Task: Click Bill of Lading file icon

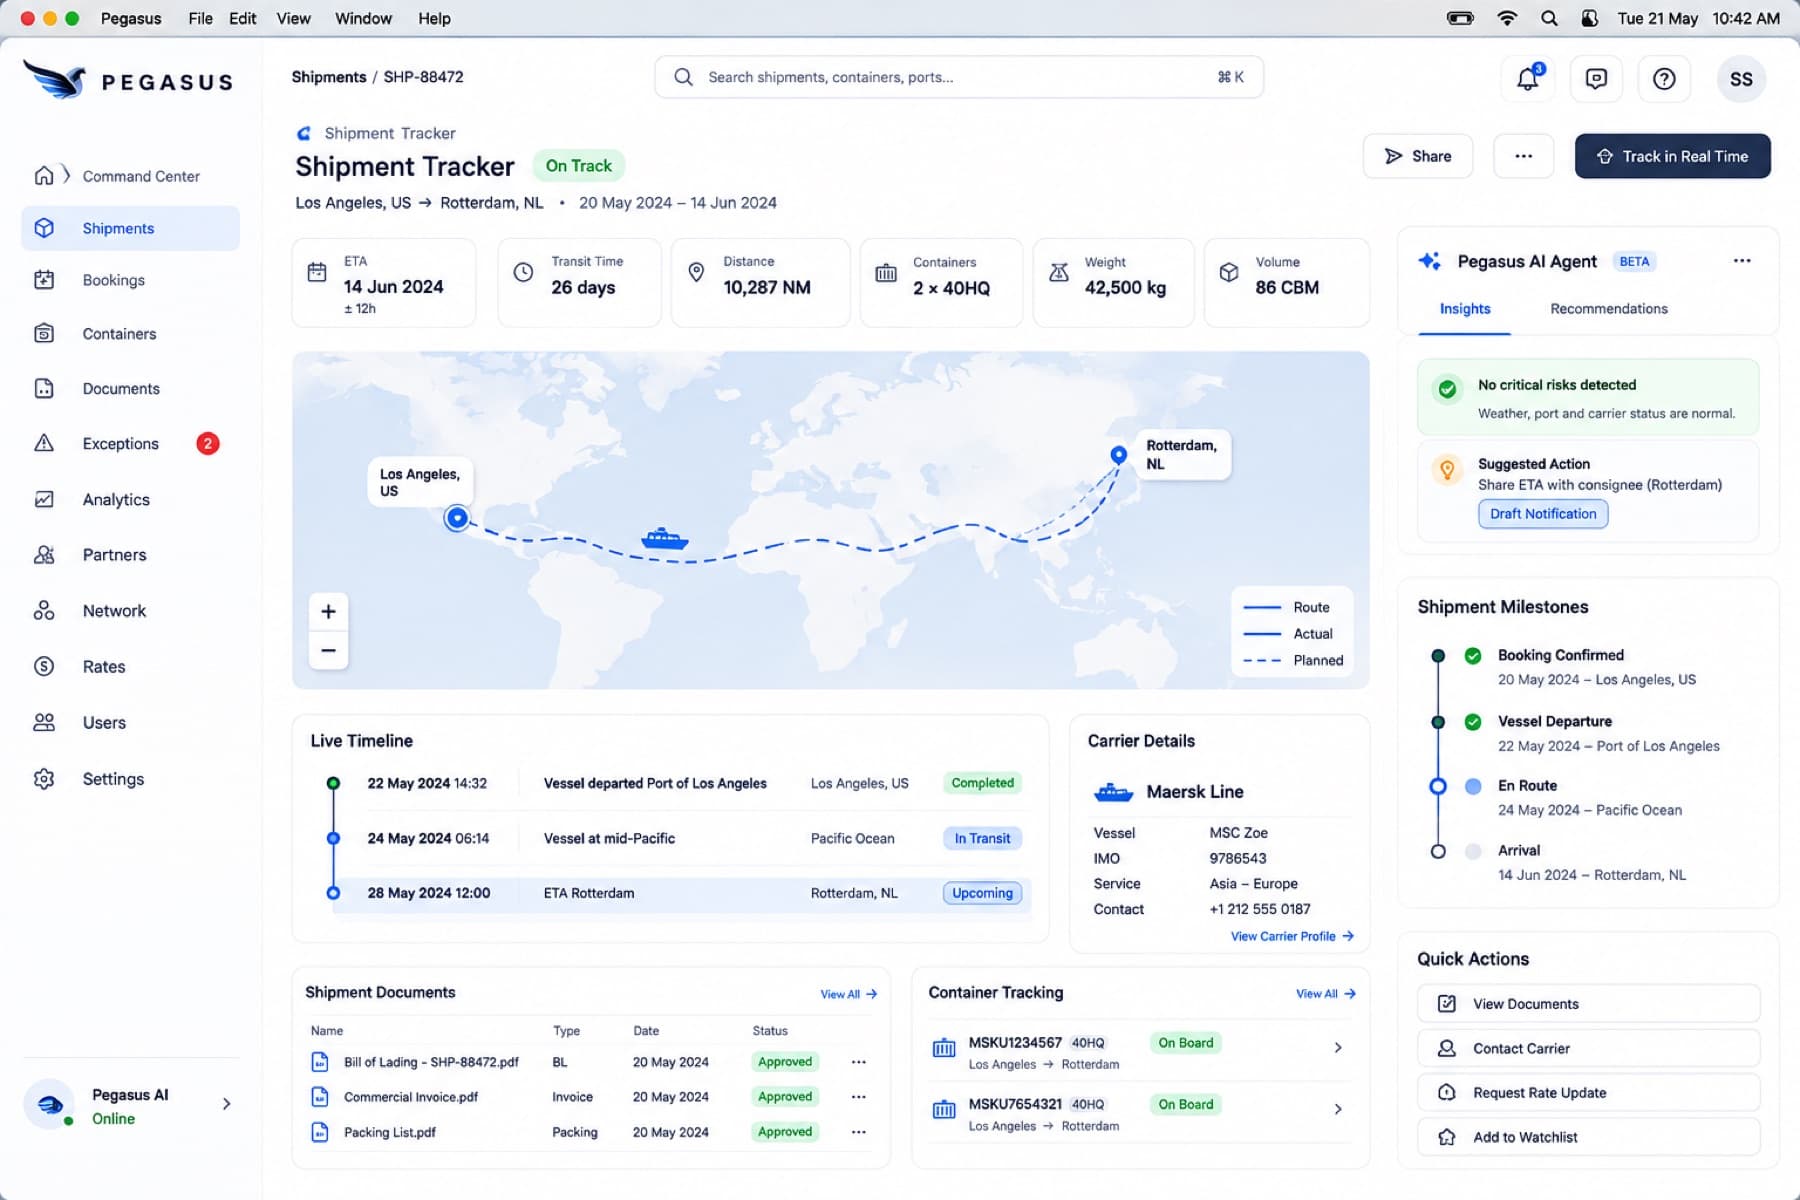Action: [320, 1062]
